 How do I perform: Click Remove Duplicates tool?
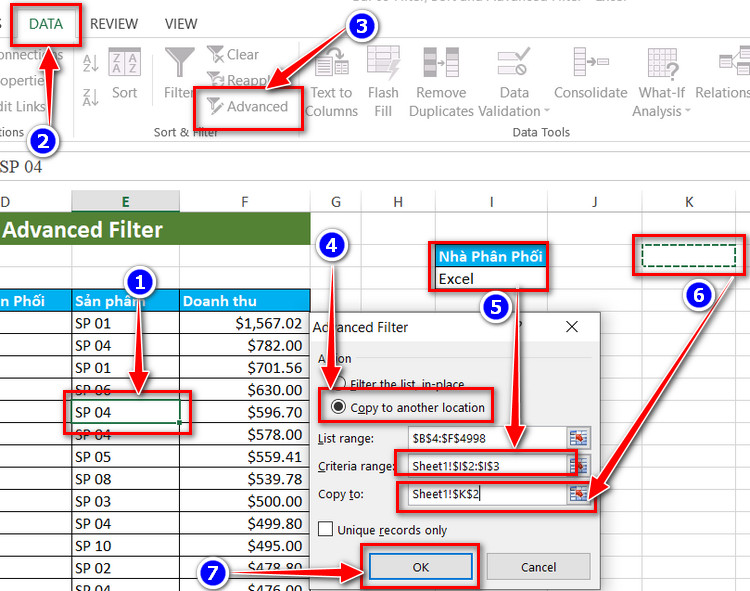pyautogui.click(x=441, y=82)
